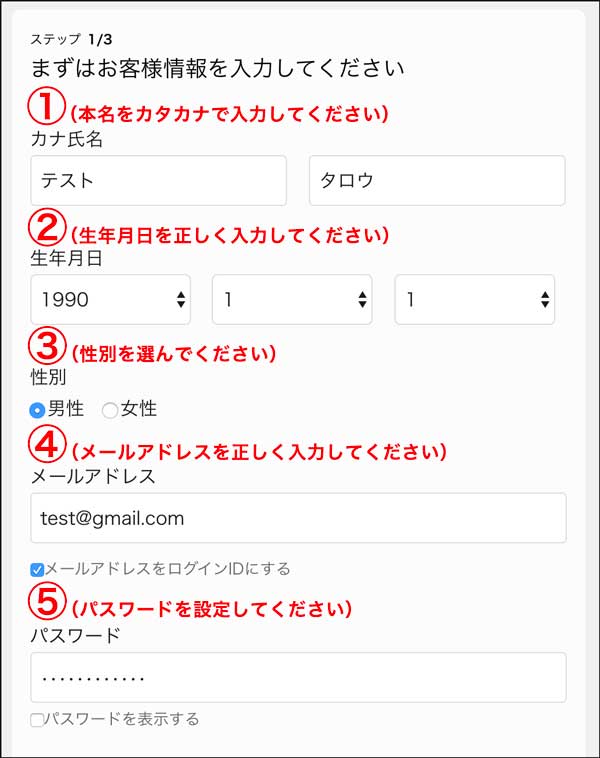
Task: Click the circled number 5 marker
Action: [x=46, y=601]
